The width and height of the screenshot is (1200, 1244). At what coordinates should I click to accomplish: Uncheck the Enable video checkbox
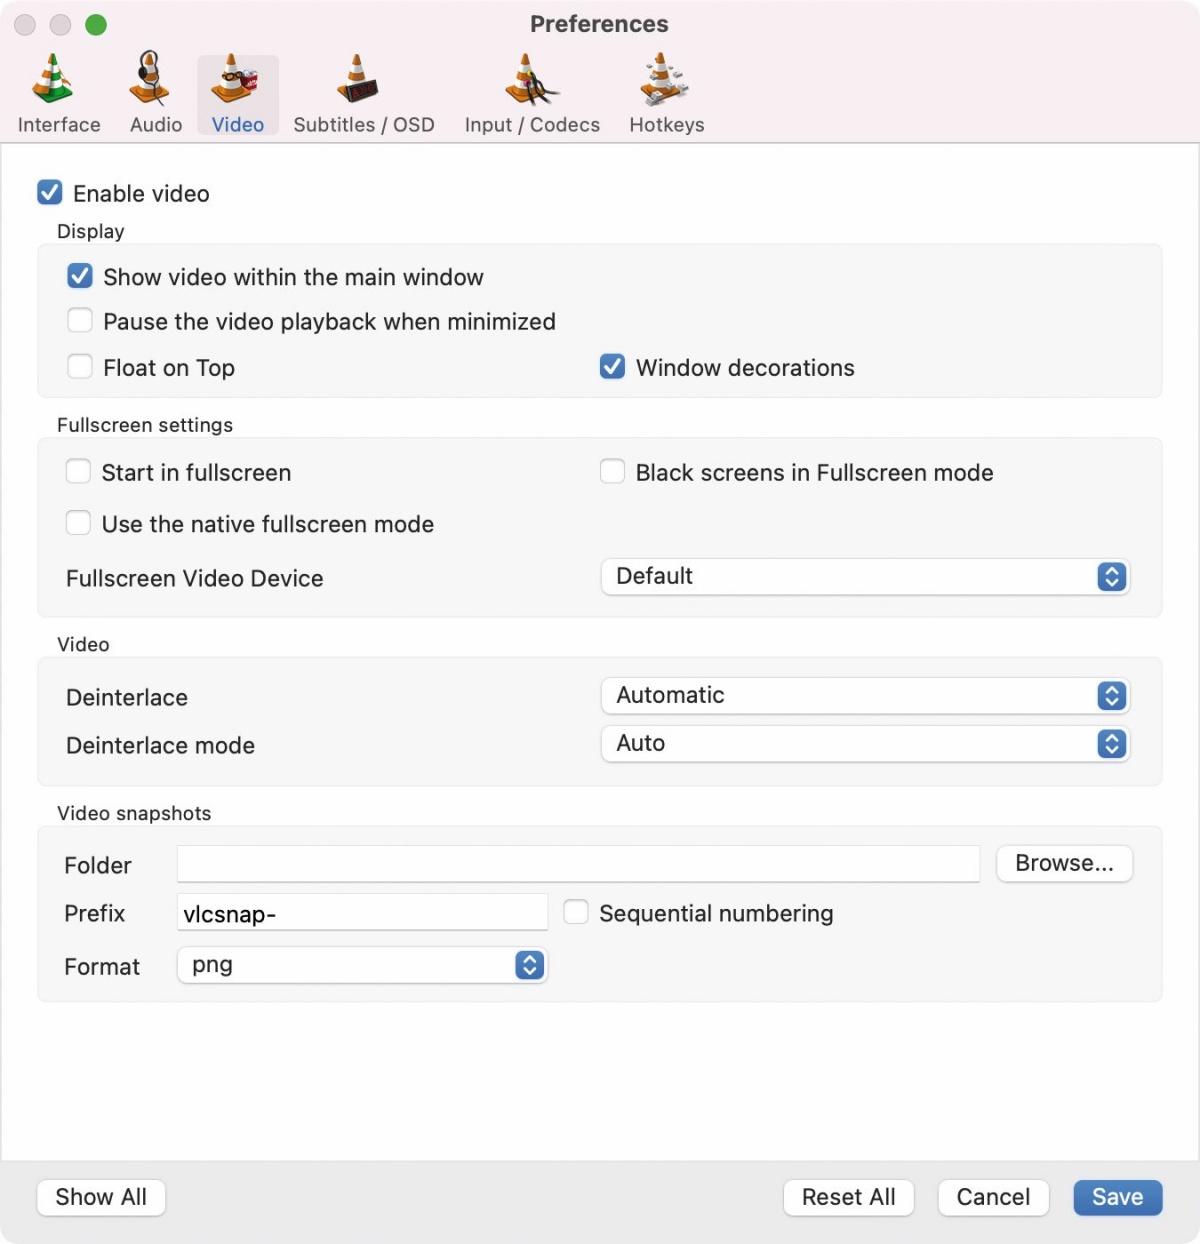point(50,192)
